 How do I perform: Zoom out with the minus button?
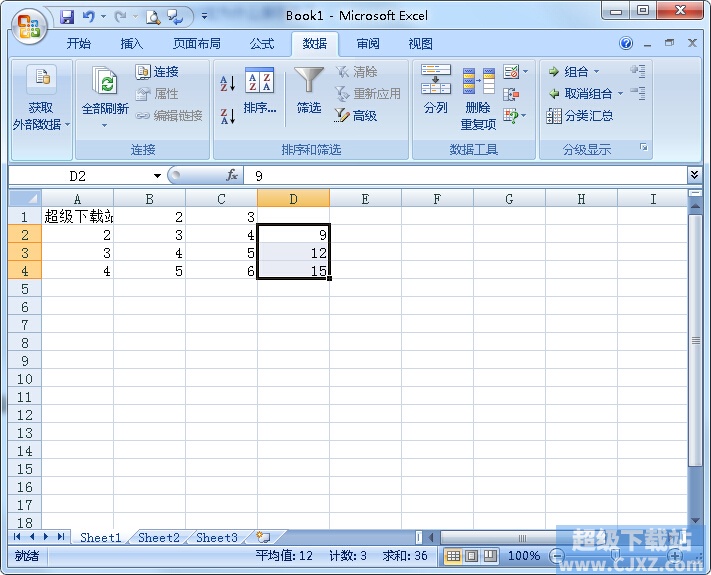click(557, 556)
